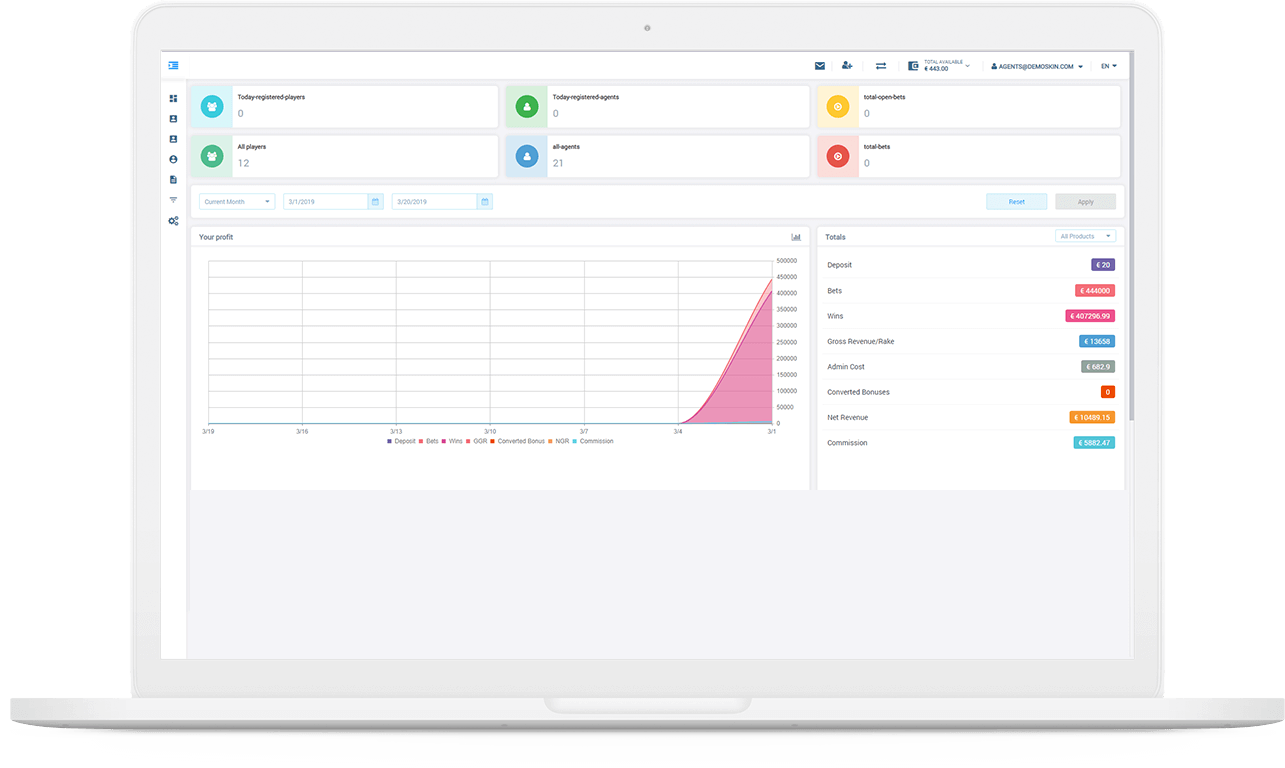
Task: Click the filter icon in the sidebar
Action: [173, 199]
